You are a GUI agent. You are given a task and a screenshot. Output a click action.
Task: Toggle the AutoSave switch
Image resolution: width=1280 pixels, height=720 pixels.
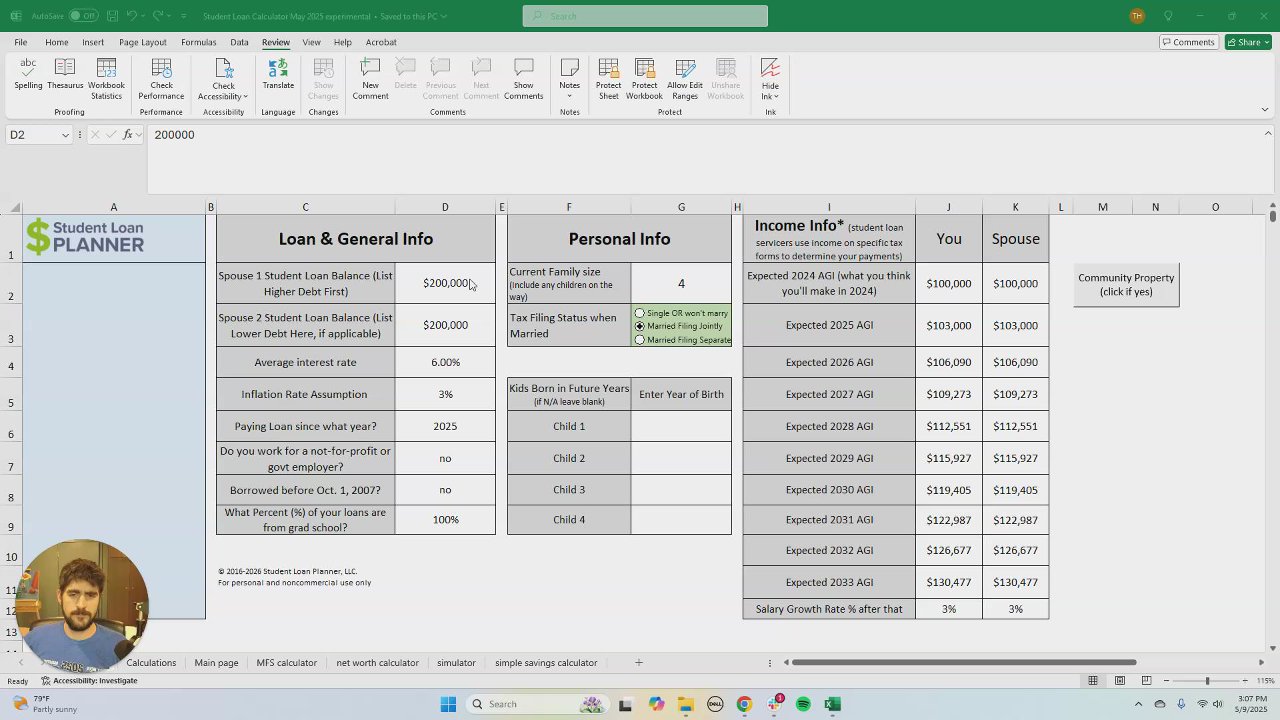pos(83,16)
